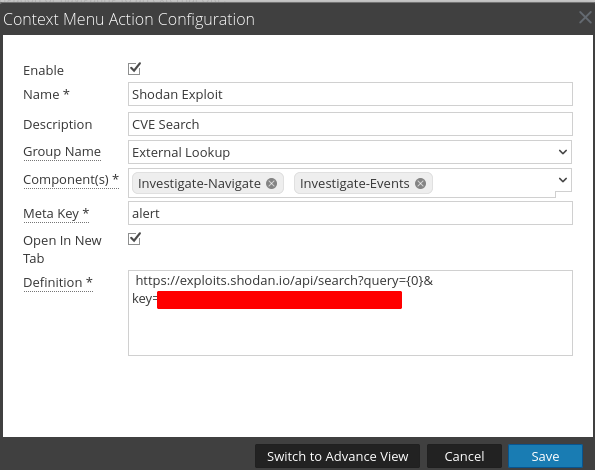The height and width of the screenshot is (470, 595).
Task: Remove the Investigate-Events component tag
Action: (420, 184)
